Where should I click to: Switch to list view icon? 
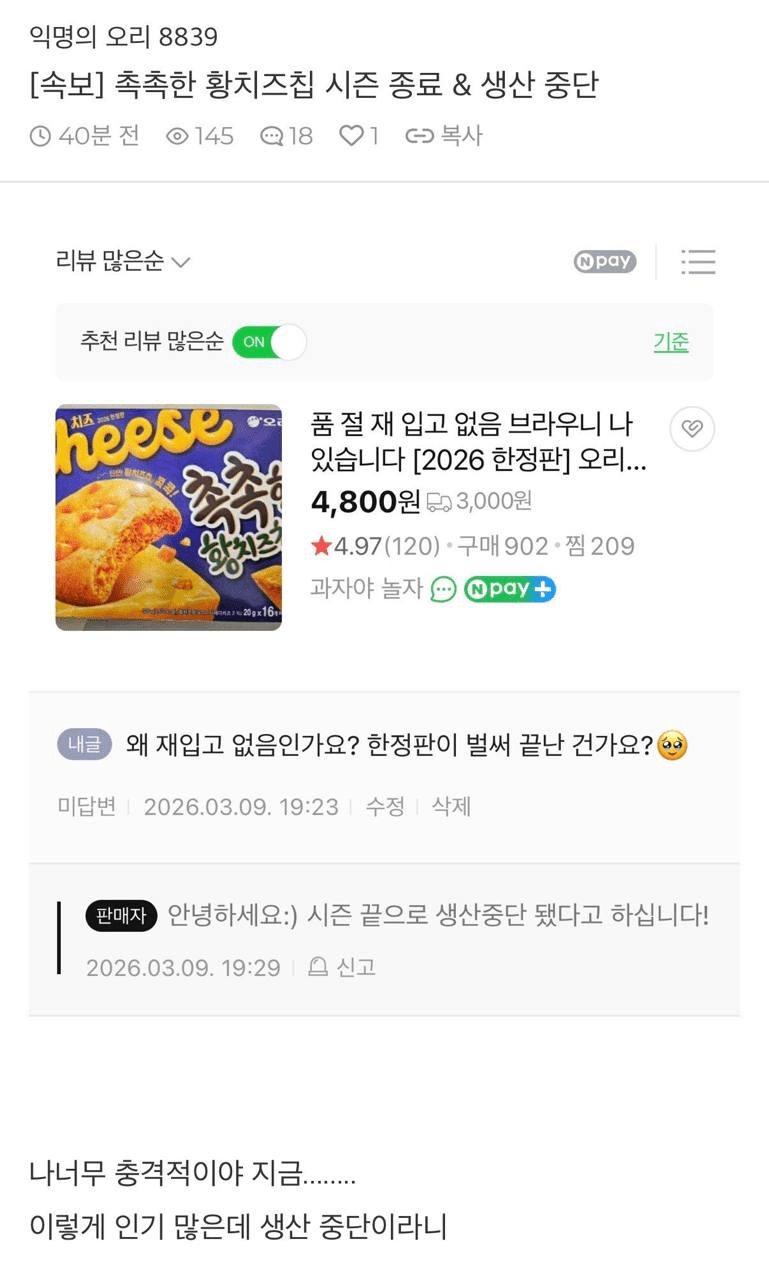(x=698, y=262)
